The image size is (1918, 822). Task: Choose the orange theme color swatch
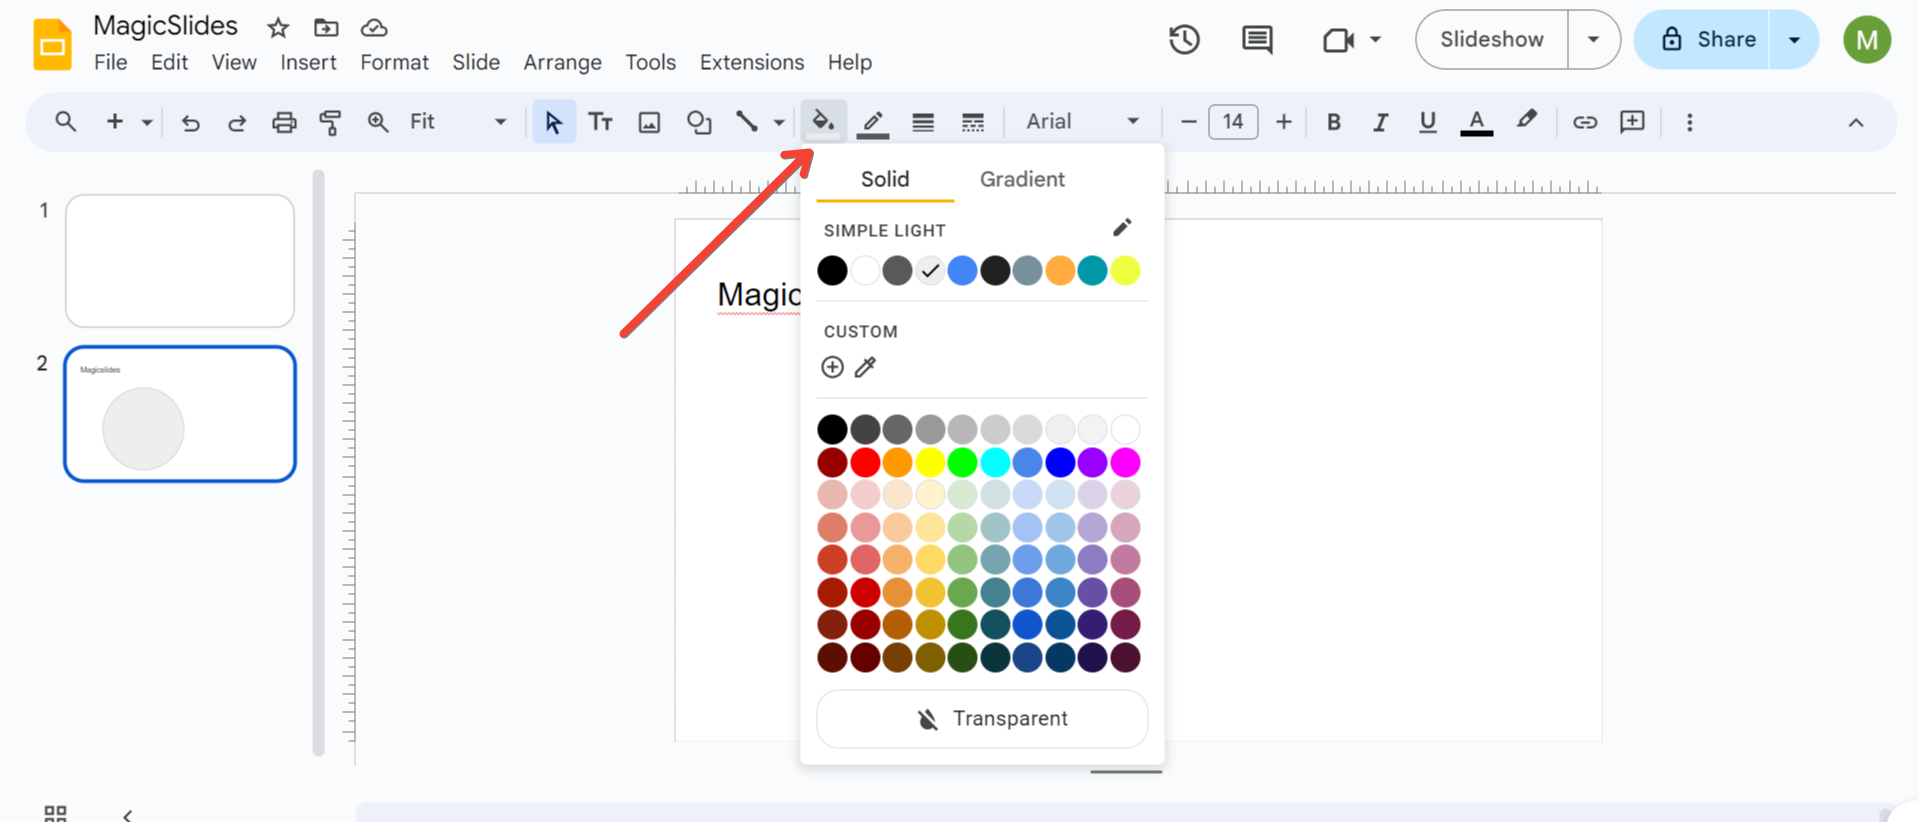[1060, 270]
